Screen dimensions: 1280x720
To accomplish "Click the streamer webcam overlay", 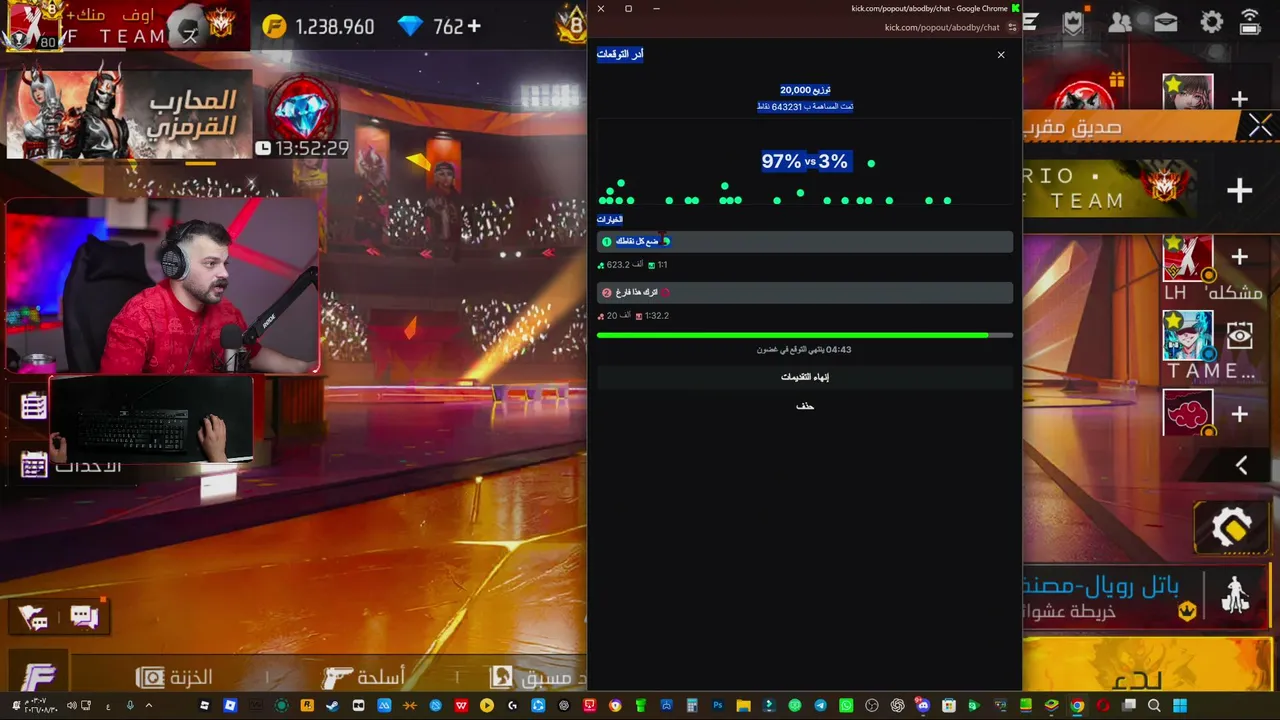I will tap(162, 285).
